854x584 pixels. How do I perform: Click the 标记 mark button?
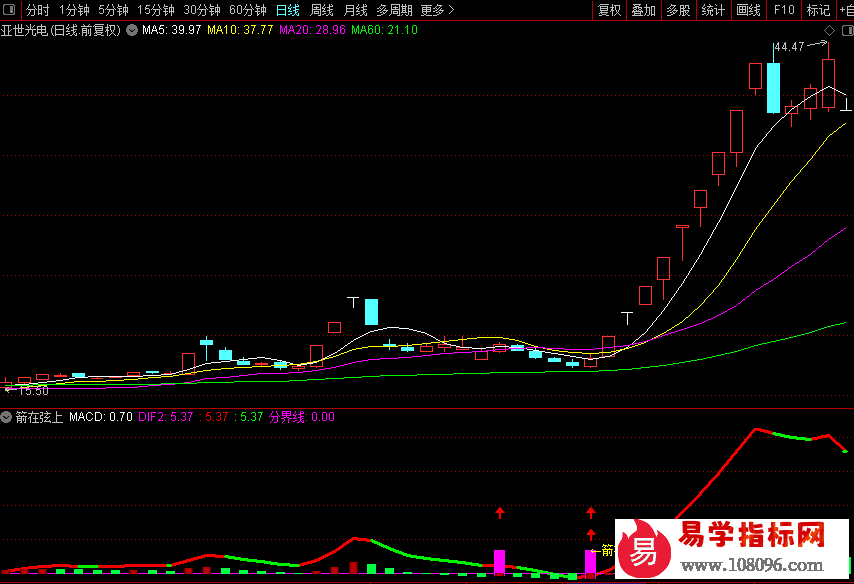818,10
